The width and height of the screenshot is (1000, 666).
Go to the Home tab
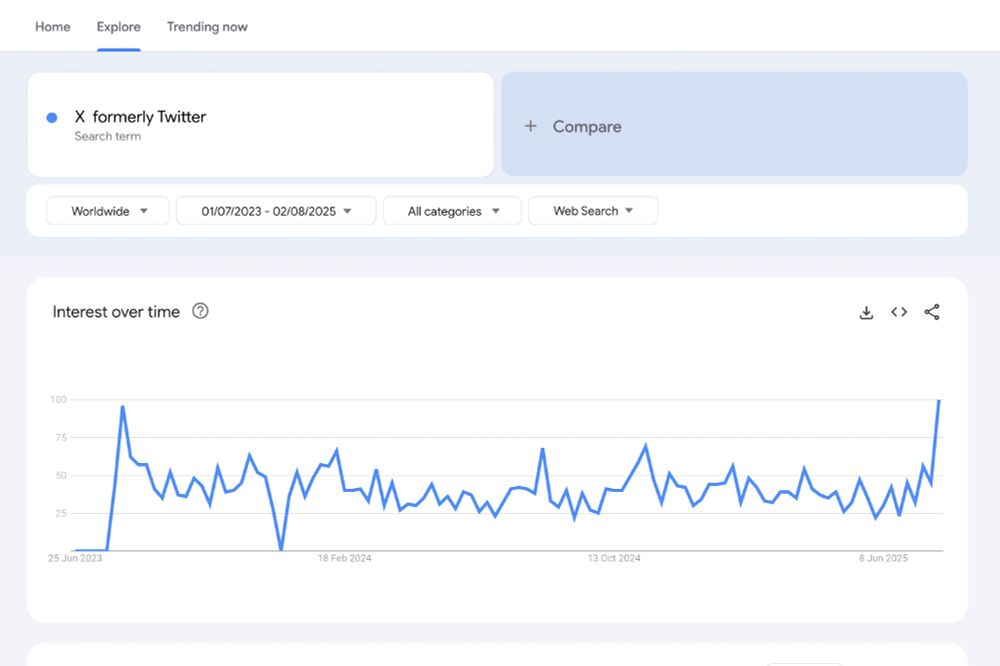point(53,27)
